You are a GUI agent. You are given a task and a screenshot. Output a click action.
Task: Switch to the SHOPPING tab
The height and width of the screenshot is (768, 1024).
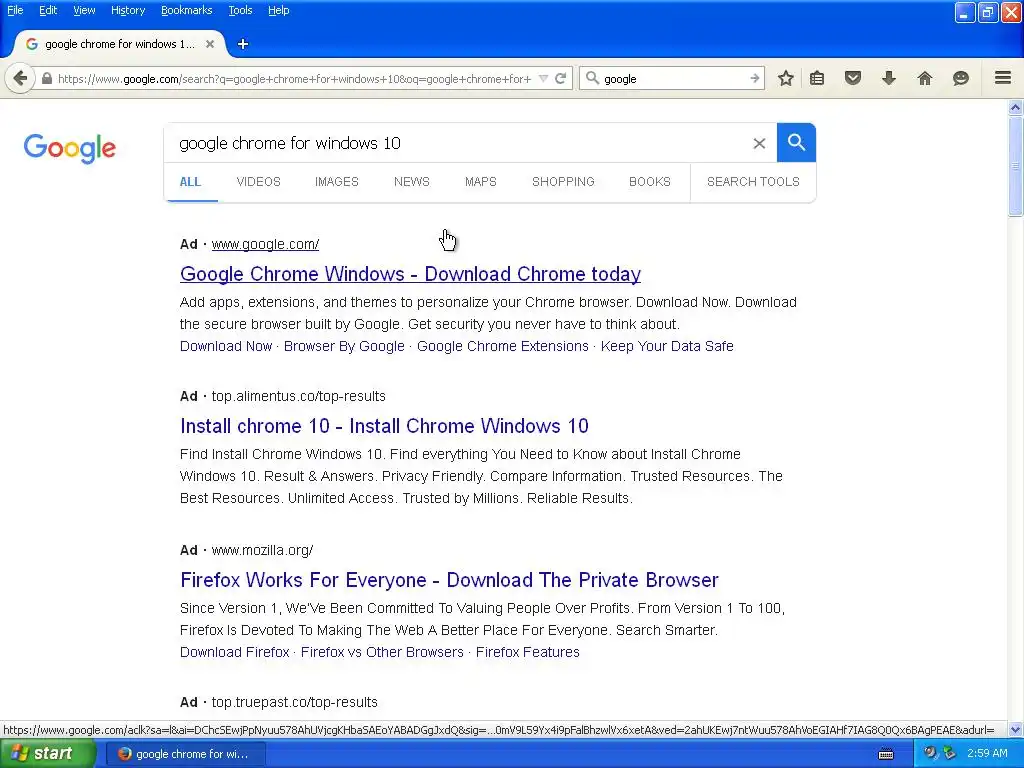tap(563, 182)
